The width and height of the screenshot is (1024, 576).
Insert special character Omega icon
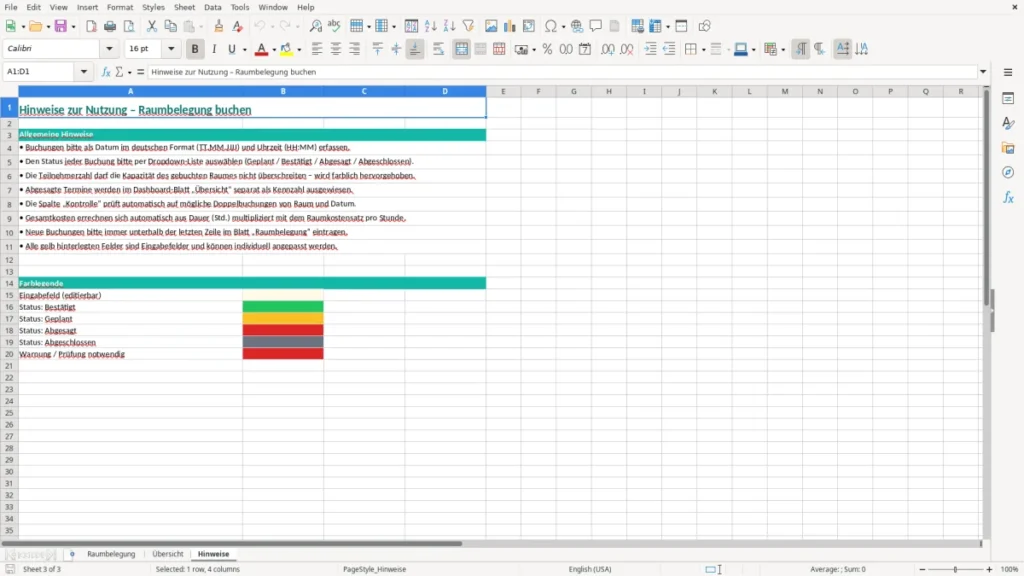551,26
